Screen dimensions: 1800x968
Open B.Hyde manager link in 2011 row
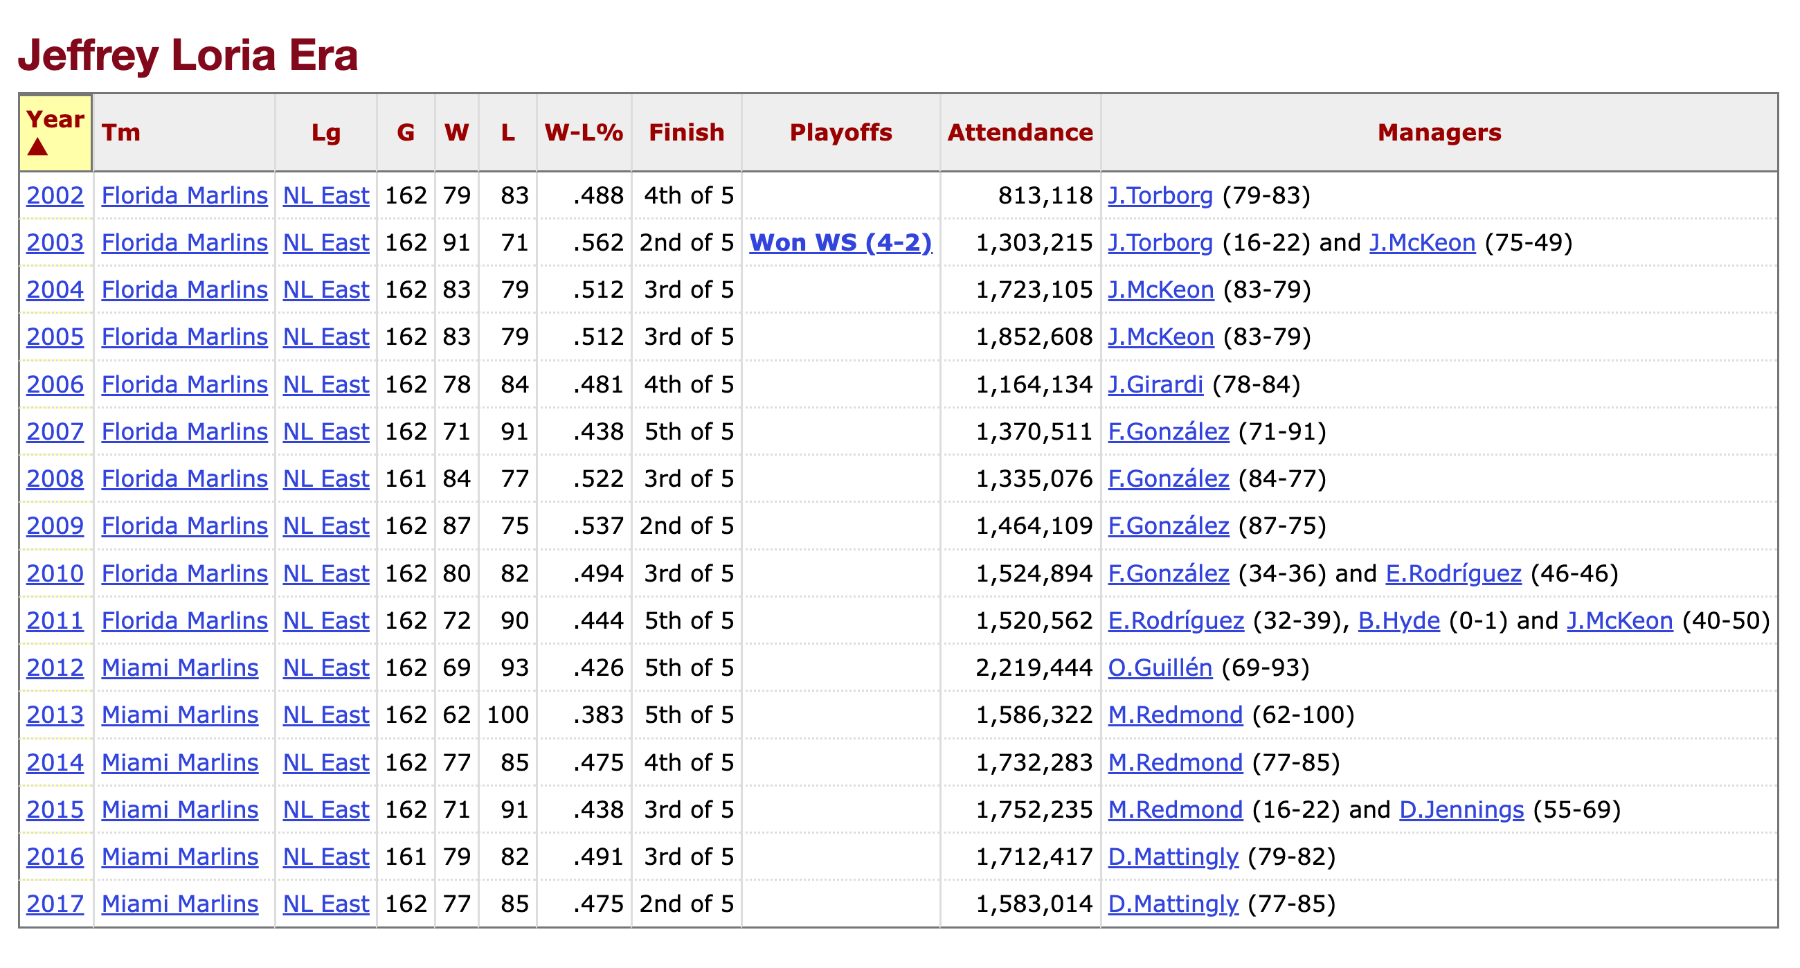[1398, 621]
